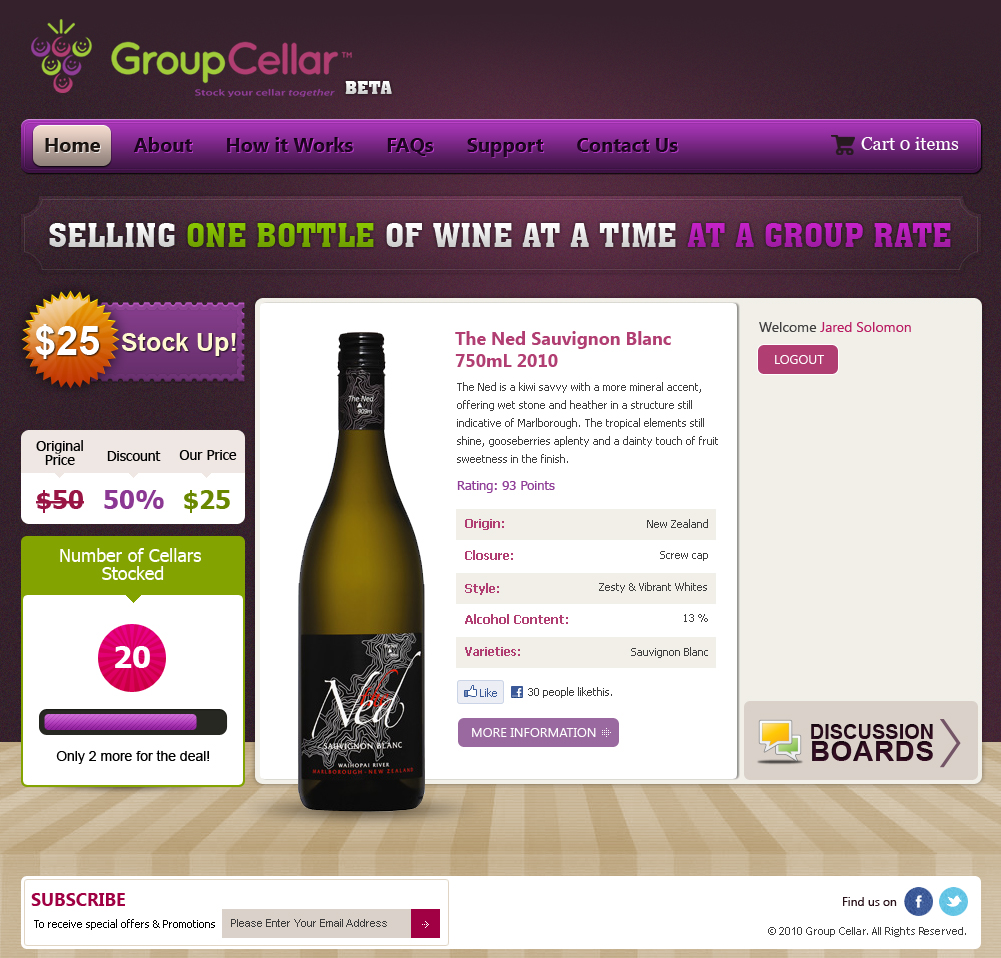
Task: Open the shopping cart icon
Action: (x=843, y=144)
